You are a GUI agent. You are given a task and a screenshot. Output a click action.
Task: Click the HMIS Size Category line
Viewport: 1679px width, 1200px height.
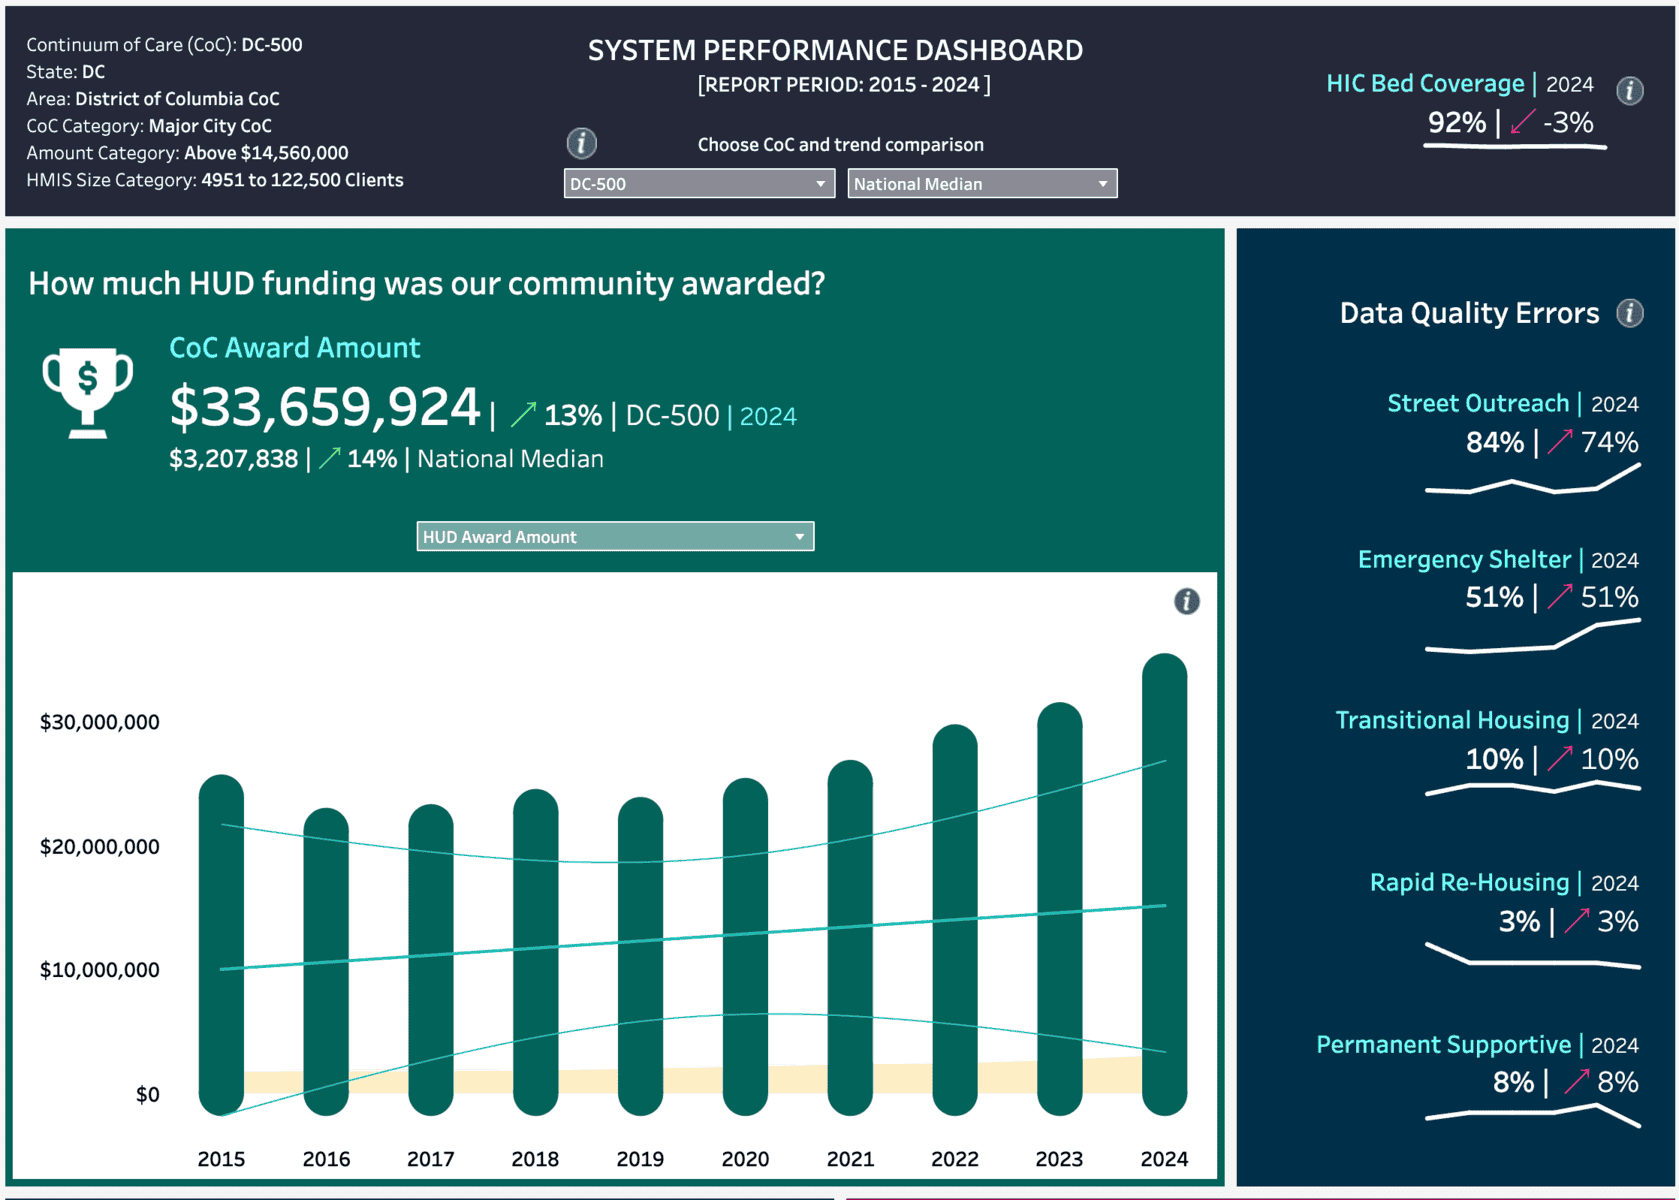215,180
